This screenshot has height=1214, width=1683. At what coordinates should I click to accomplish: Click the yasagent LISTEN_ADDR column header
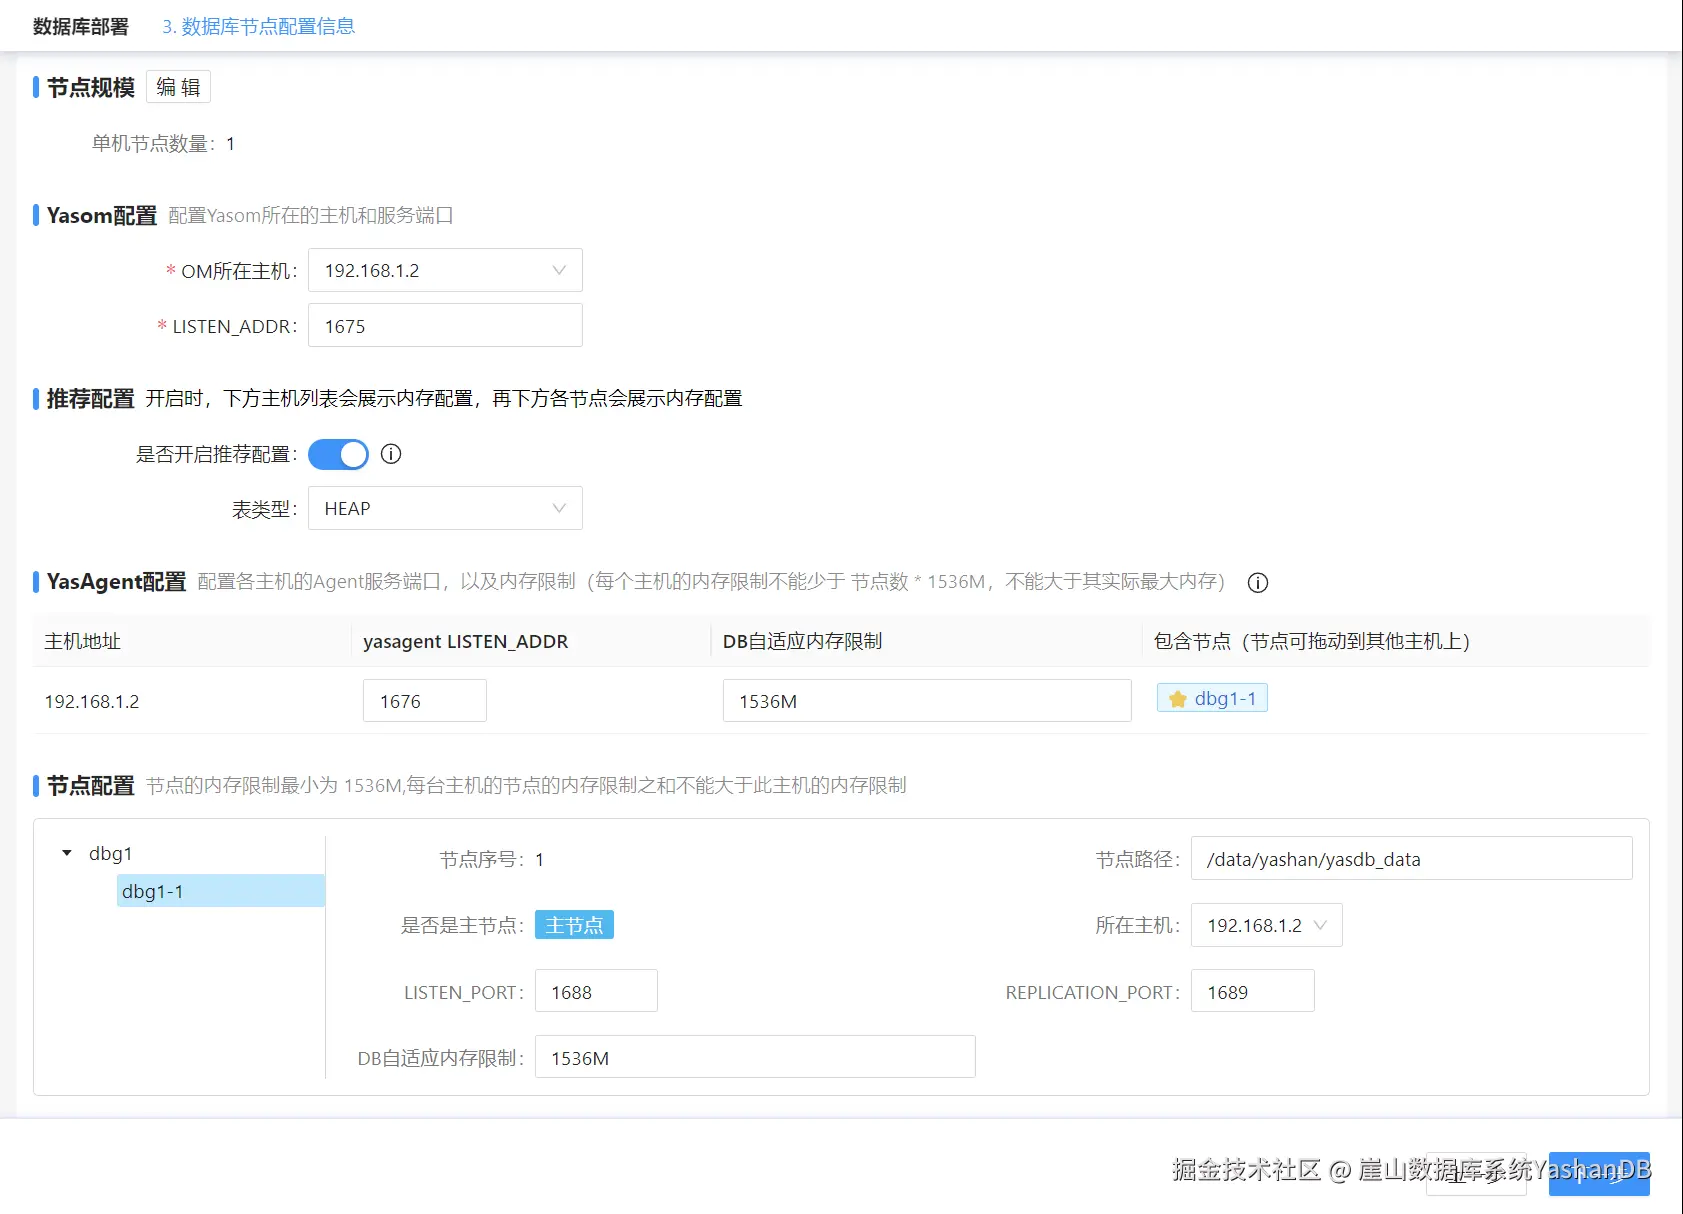[465, 641]
